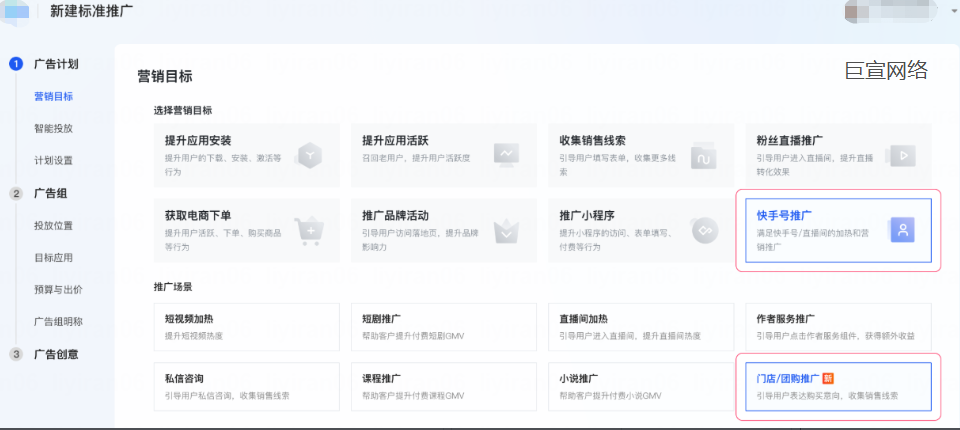
Task: Click the 推广场景 label
Action: pos(173,287)
